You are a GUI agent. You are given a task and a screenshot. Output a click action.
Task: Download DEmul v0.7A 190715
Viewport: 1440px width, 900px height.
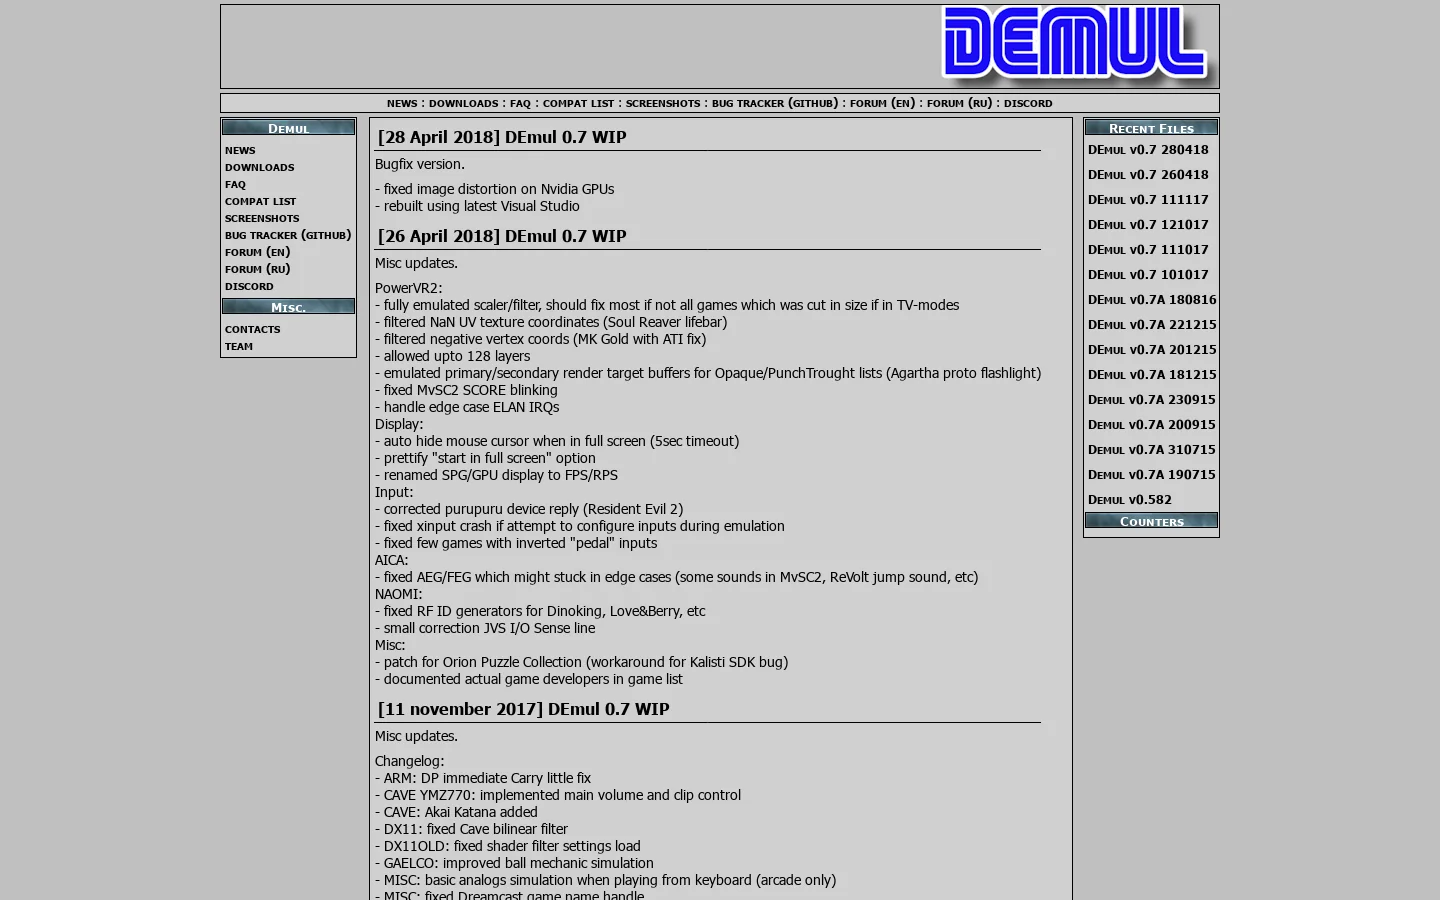pyautogui.click(x=1152, y=475)
